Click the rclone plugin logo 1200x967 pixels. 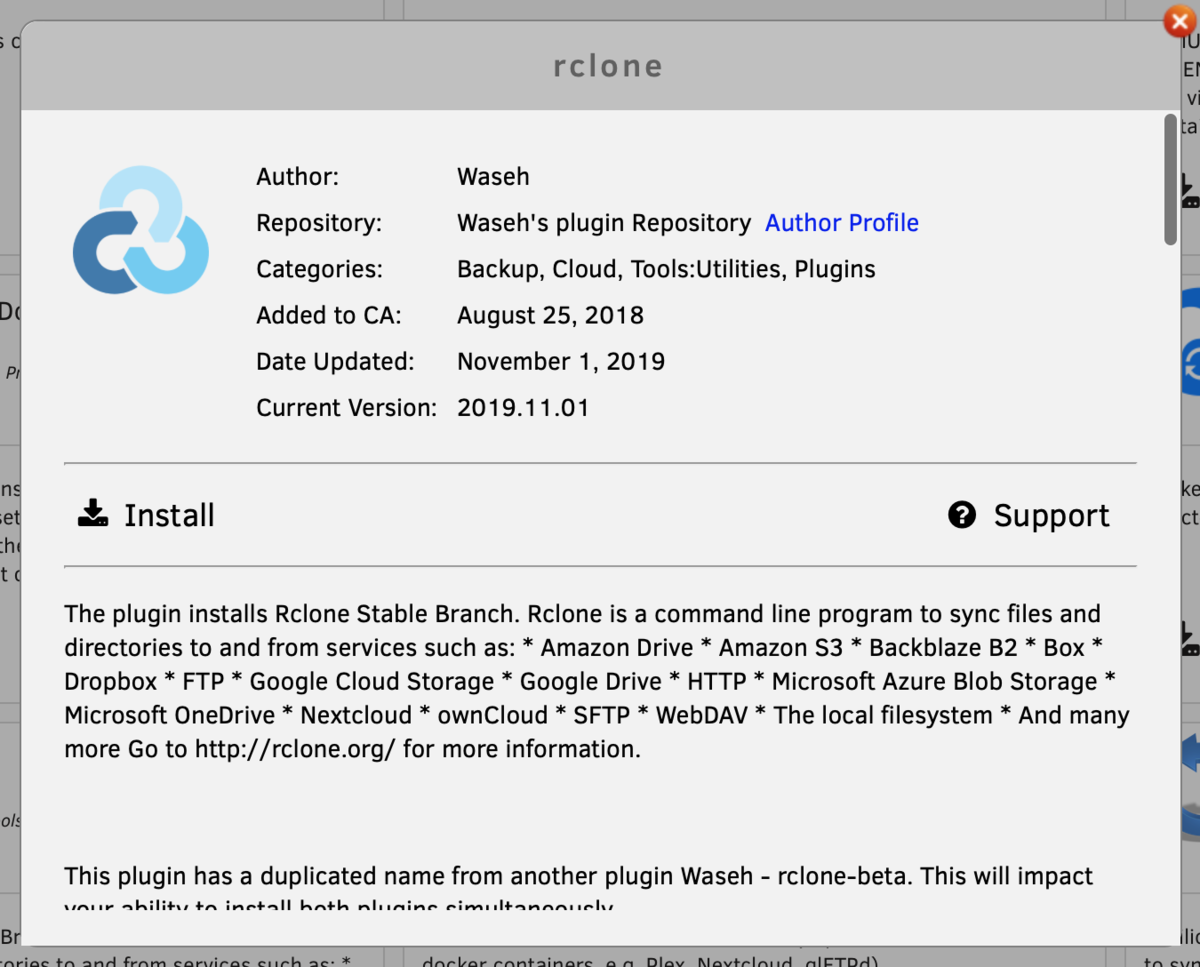pyautogui.click(x=141, y=230)
